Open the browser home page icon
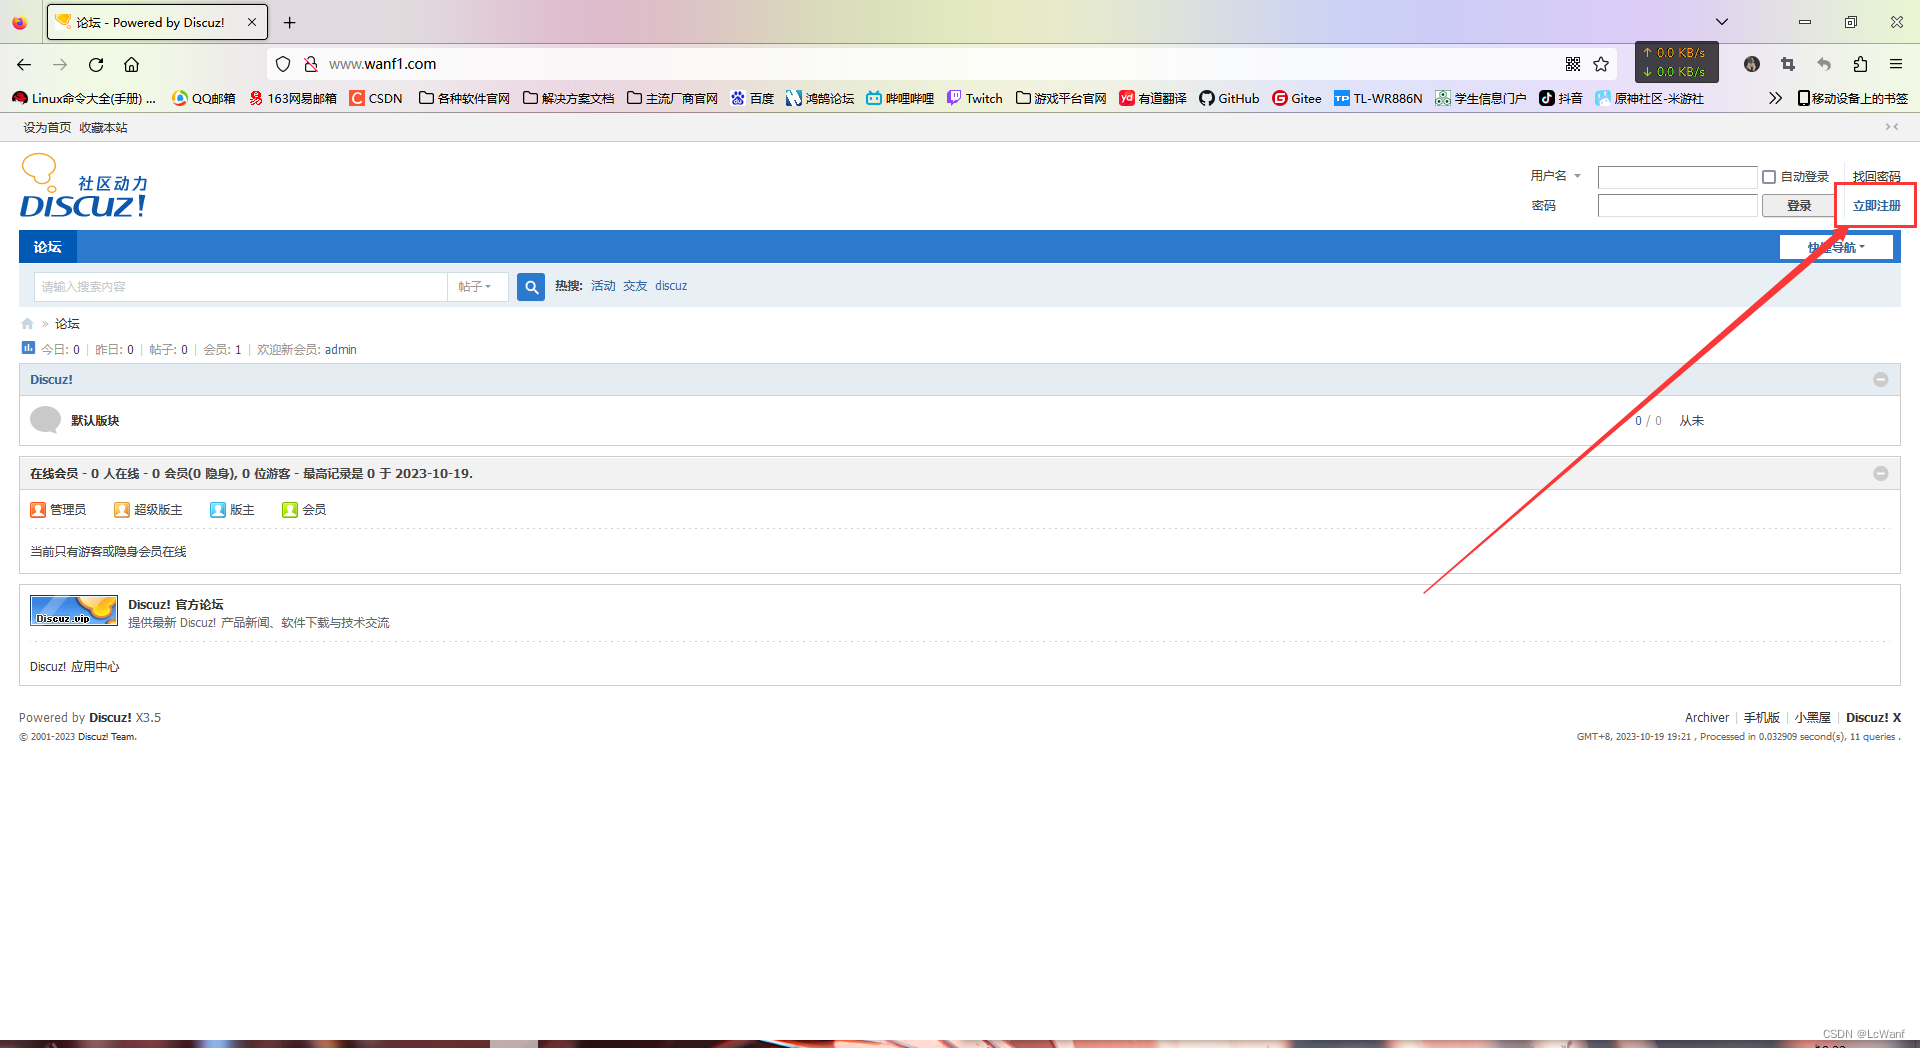The width and height of the screenshot is (1920, 1048). [131, 64]
